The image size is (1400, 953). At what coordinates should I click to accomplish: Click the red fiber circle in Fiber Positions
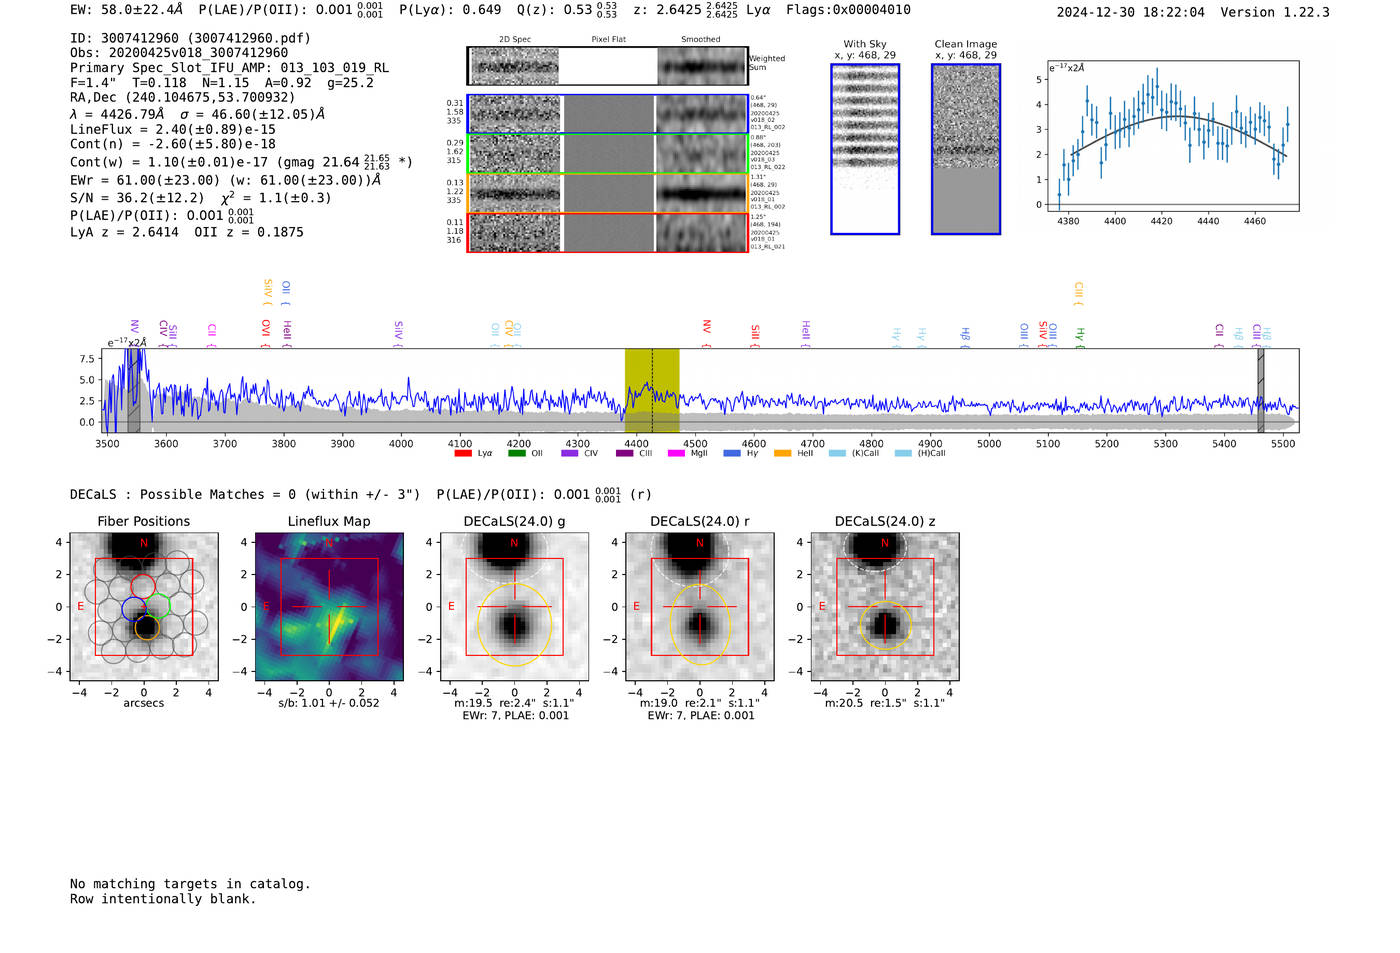click(142, 587)
